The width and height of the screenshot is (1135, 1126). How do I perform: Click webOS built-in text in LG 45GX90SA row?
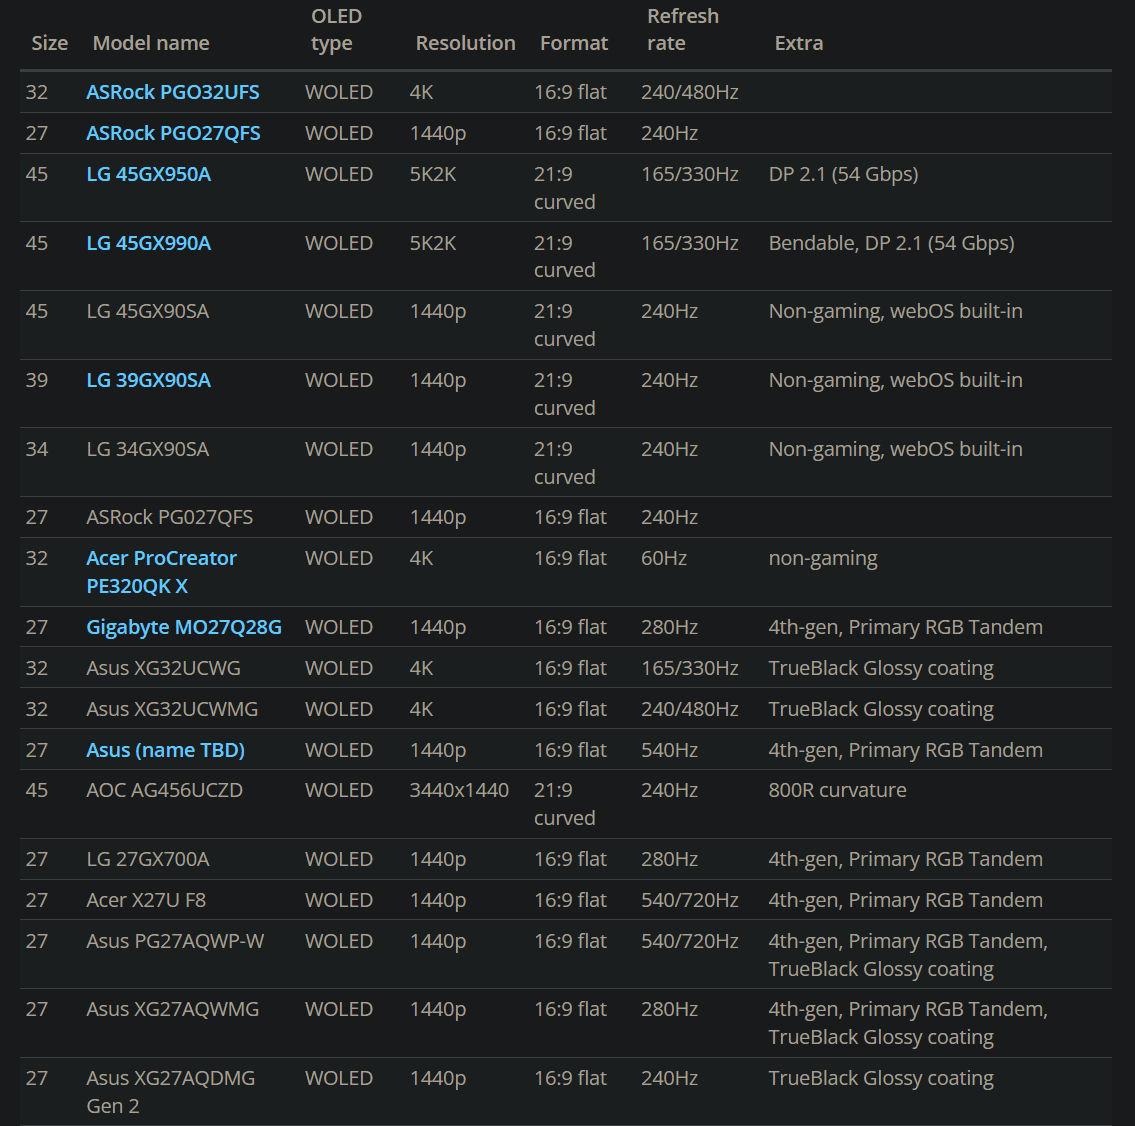[x=955, y=311]
